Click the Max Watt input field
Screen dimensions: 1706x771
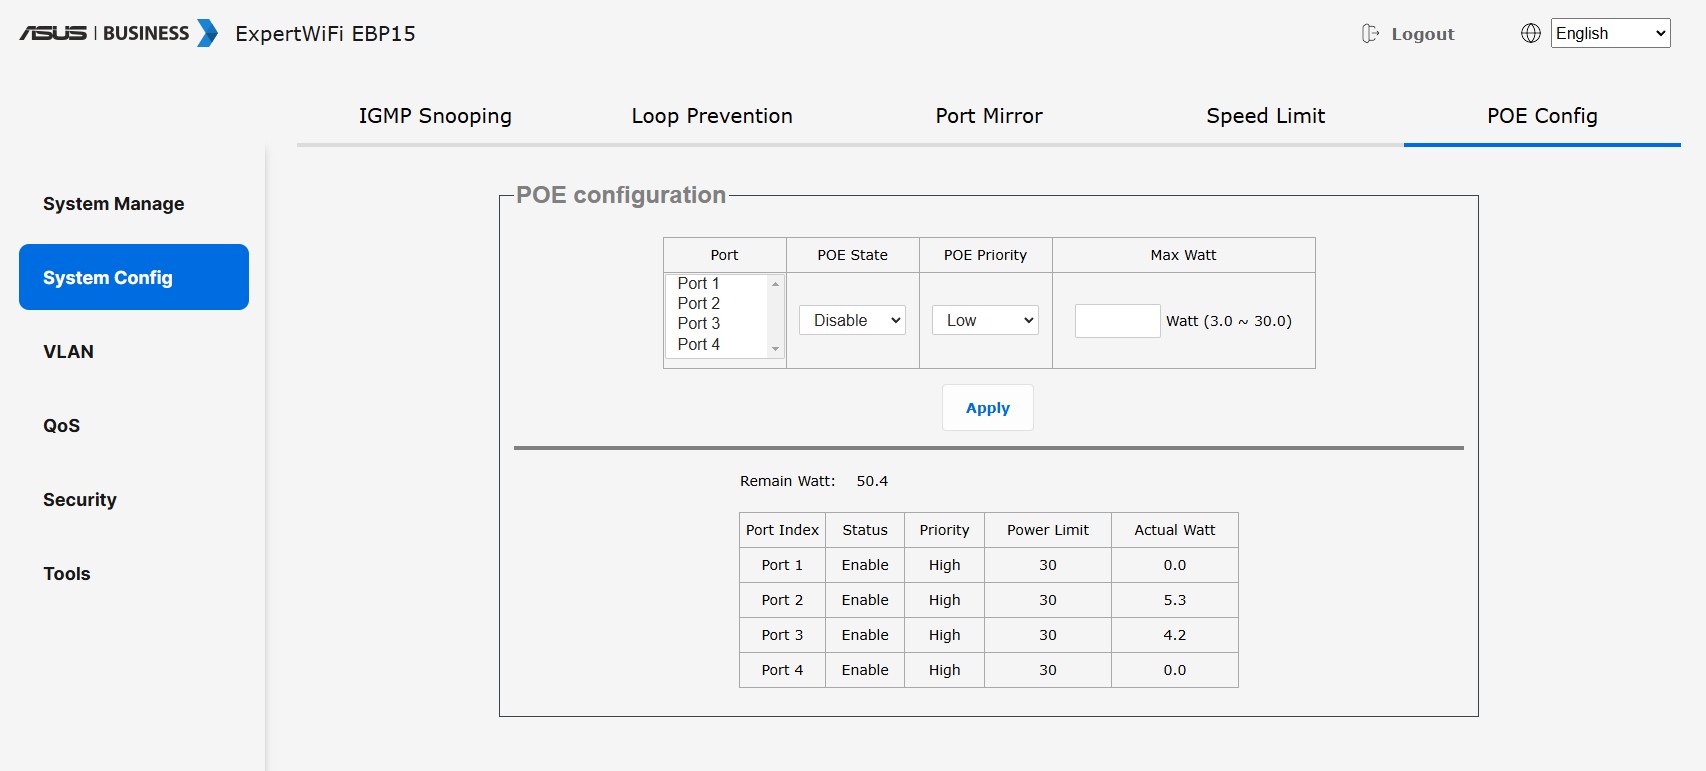pos(1117,321)
